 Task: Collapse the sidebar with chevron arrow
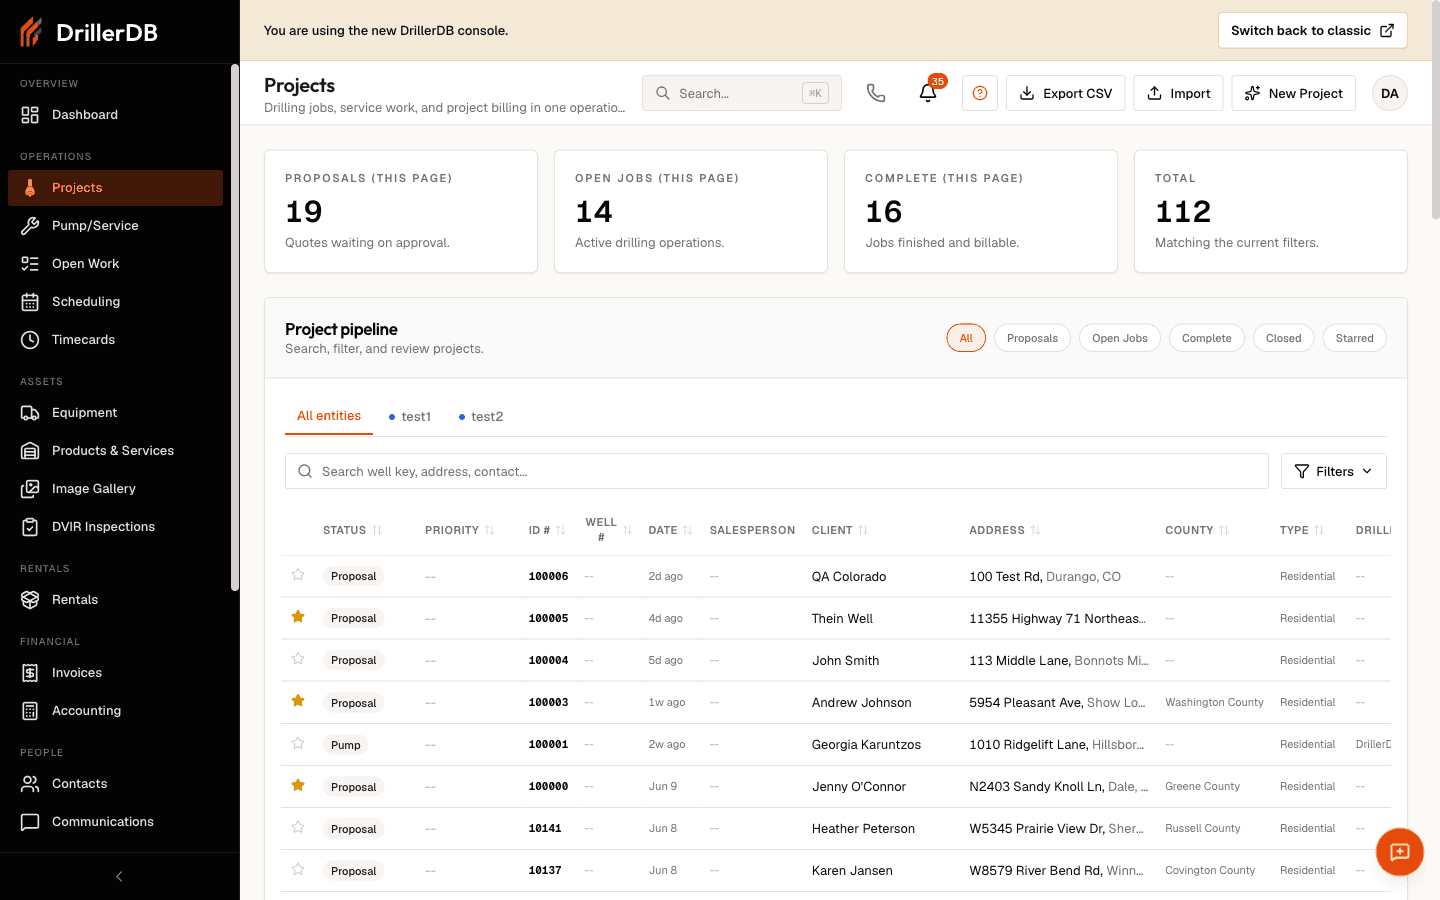(119, 877)
